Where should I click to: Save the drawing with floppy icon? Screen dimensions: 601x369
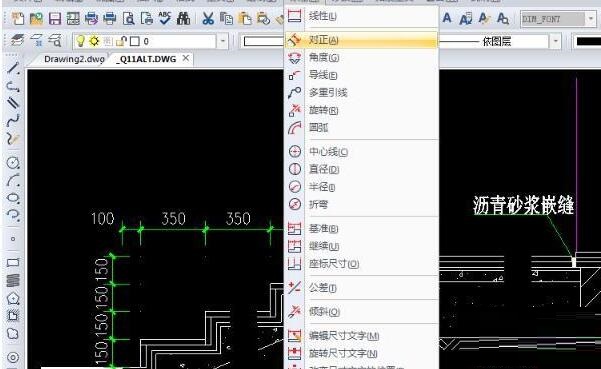point(54,18)
